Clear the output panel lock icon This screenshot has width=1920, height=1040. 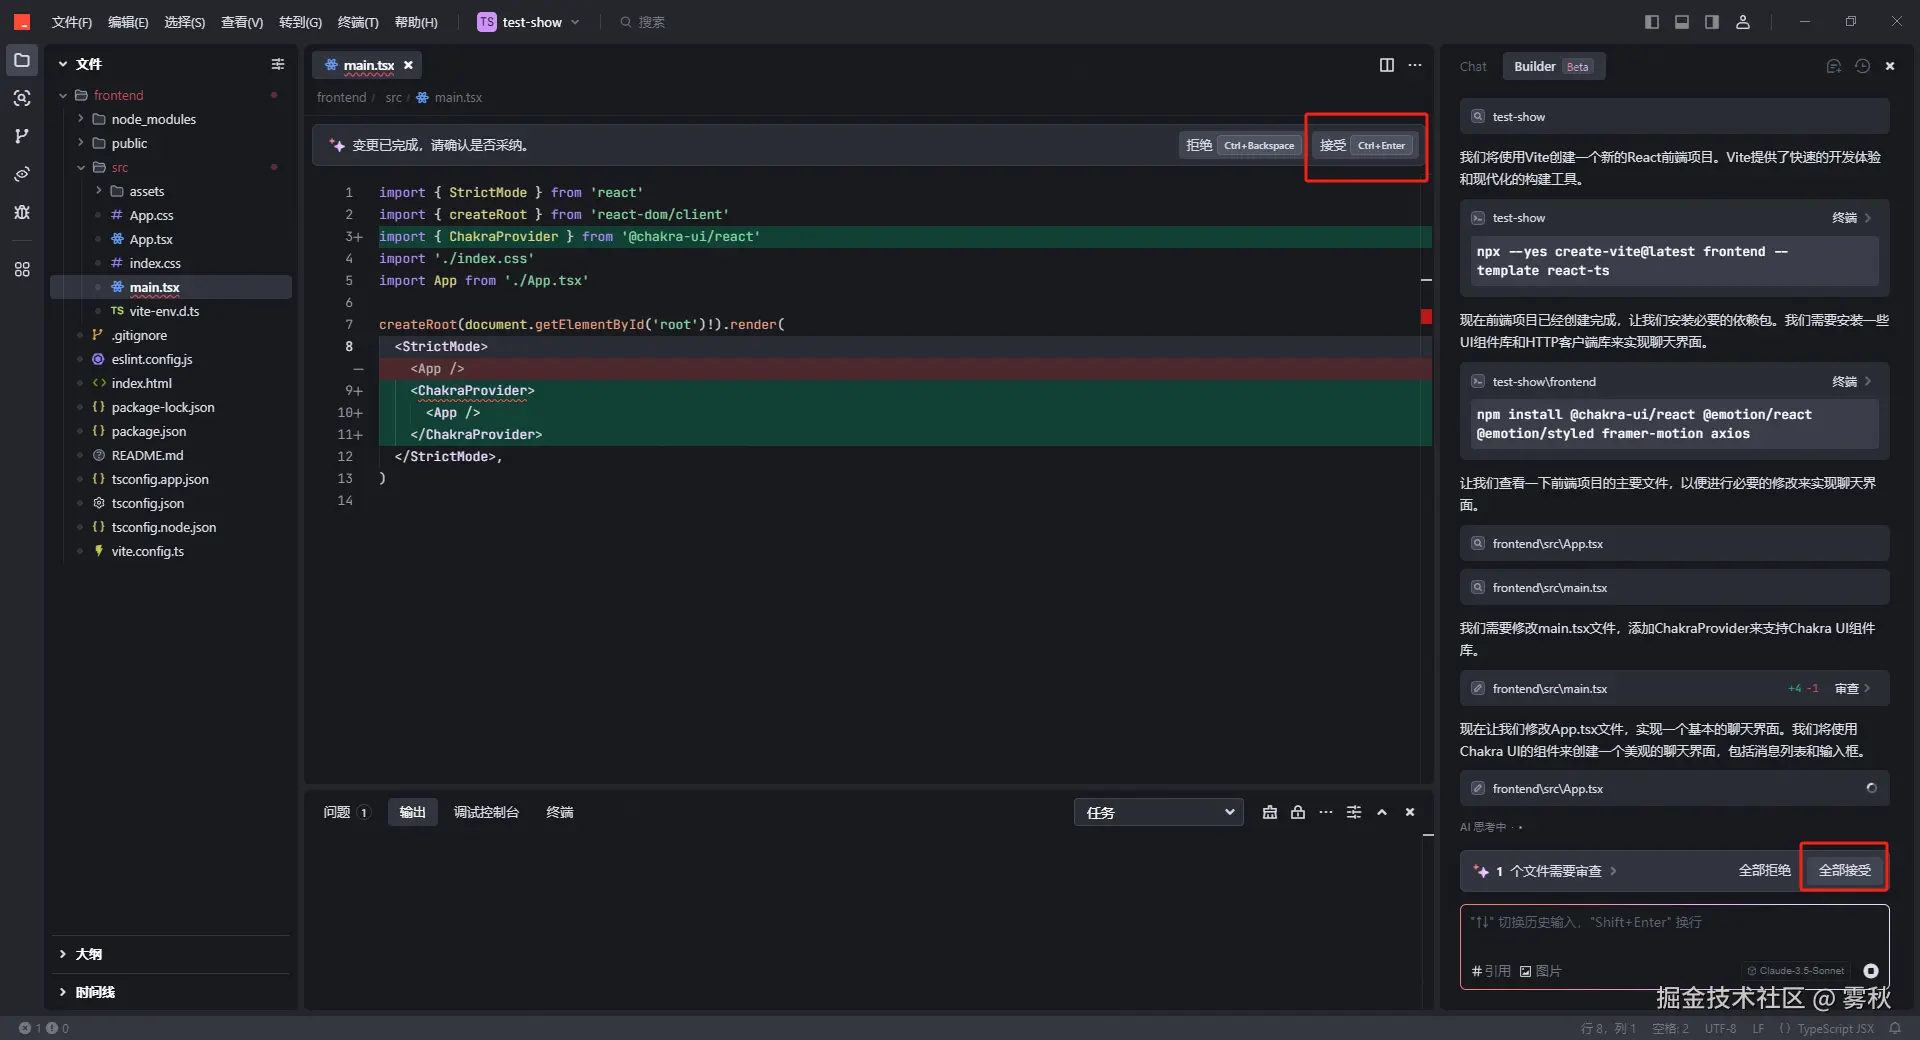pyautogui.click(x=1298, y=812)
